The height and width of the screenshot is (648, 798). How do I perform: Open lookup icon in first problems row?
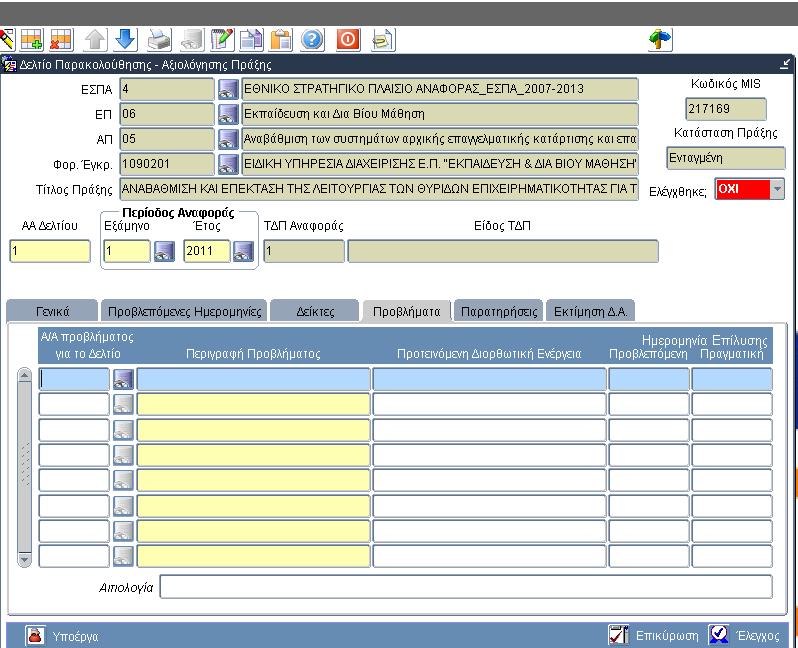pos(123,379)
